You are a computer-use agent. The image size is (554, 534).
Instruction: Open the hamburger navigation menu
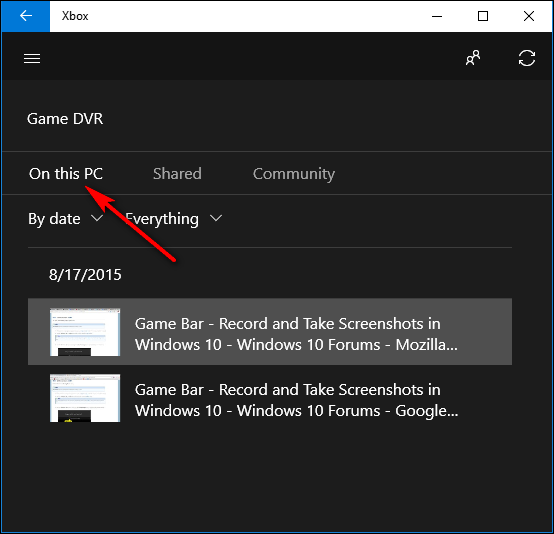pyautogui.click(x=32, y=58)
